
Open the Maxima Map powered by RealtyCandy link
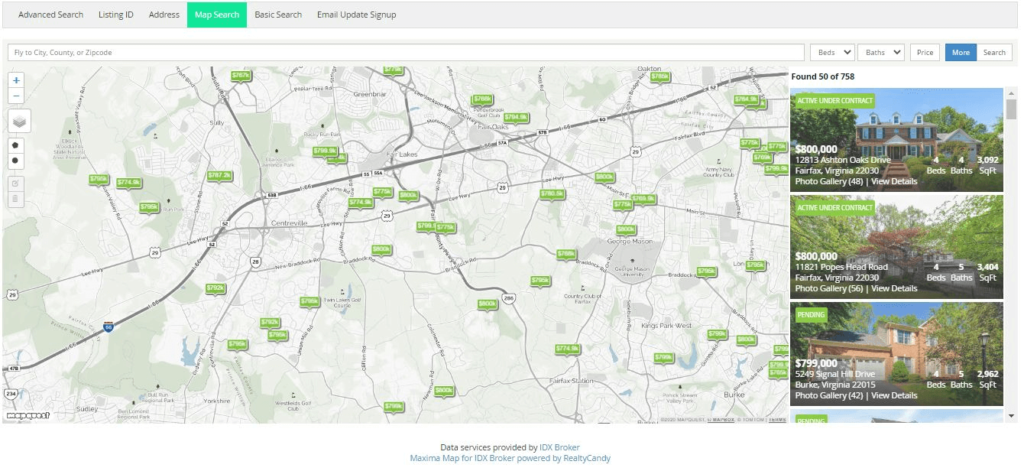(x=510, y=459)
